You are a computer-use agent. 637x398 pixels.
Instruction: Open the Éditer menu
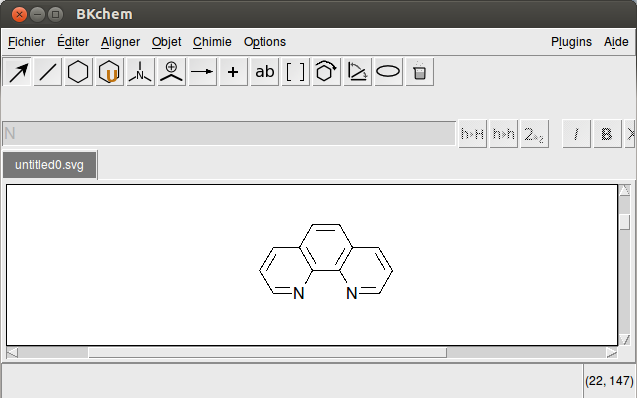[73, 42]
